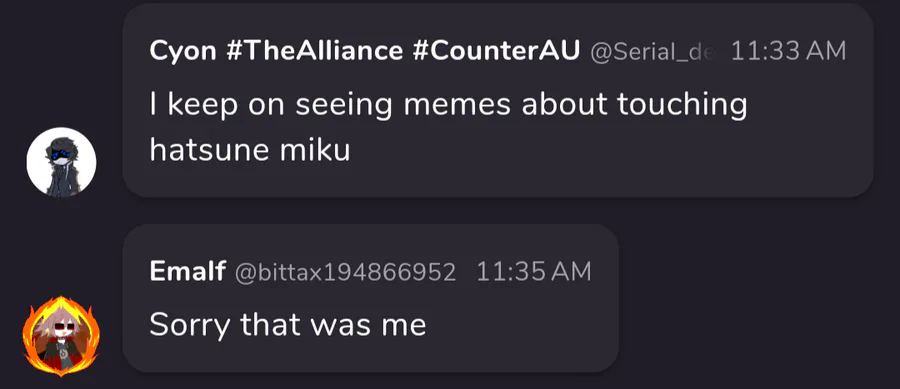Click the "hatsune miku" text line
The width and height of the screenshot is (900, 389).
[x=250, y=150]
